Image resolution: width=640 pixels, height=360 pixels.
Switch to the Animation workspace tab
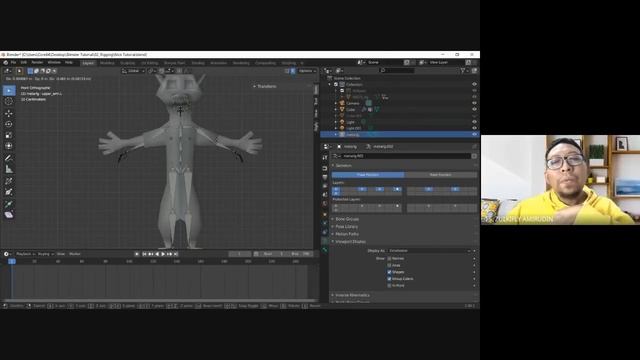point(218,63)
